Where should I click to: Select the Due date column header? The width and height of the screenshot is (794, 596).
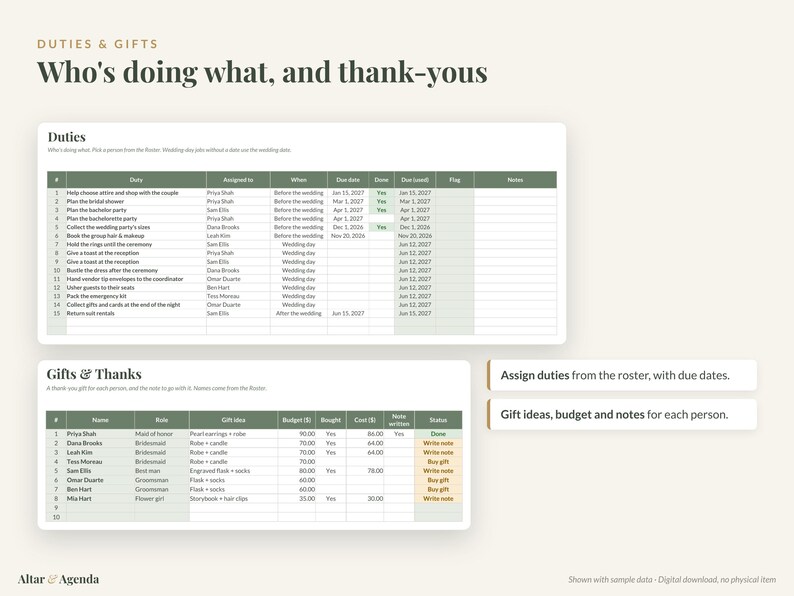tap(348, 180)
